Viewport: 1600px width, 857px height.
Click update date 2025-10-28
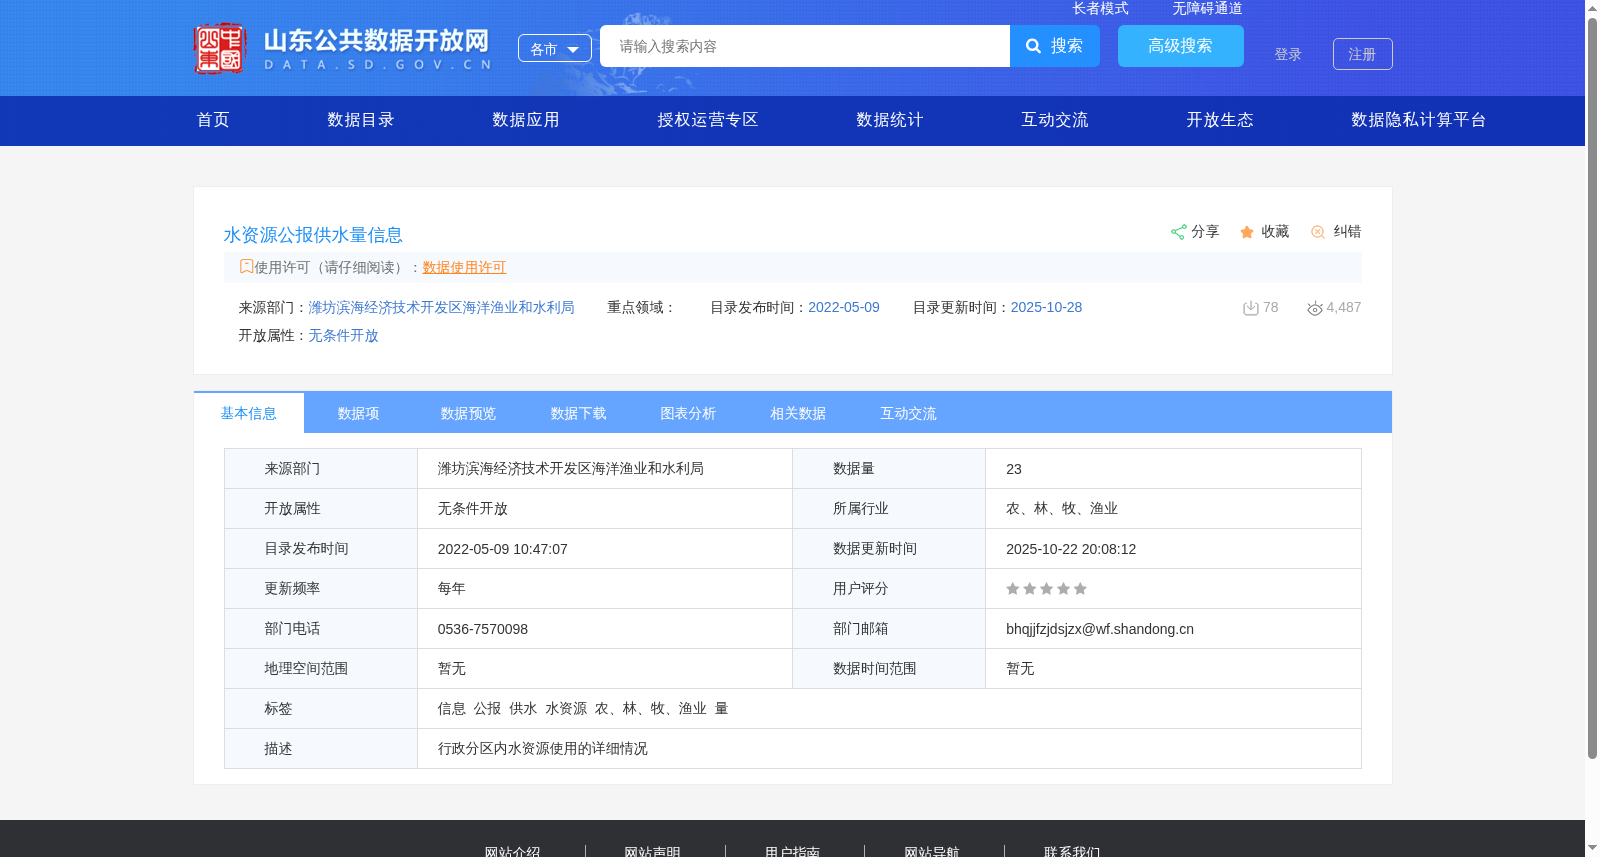coord(1046,307)
